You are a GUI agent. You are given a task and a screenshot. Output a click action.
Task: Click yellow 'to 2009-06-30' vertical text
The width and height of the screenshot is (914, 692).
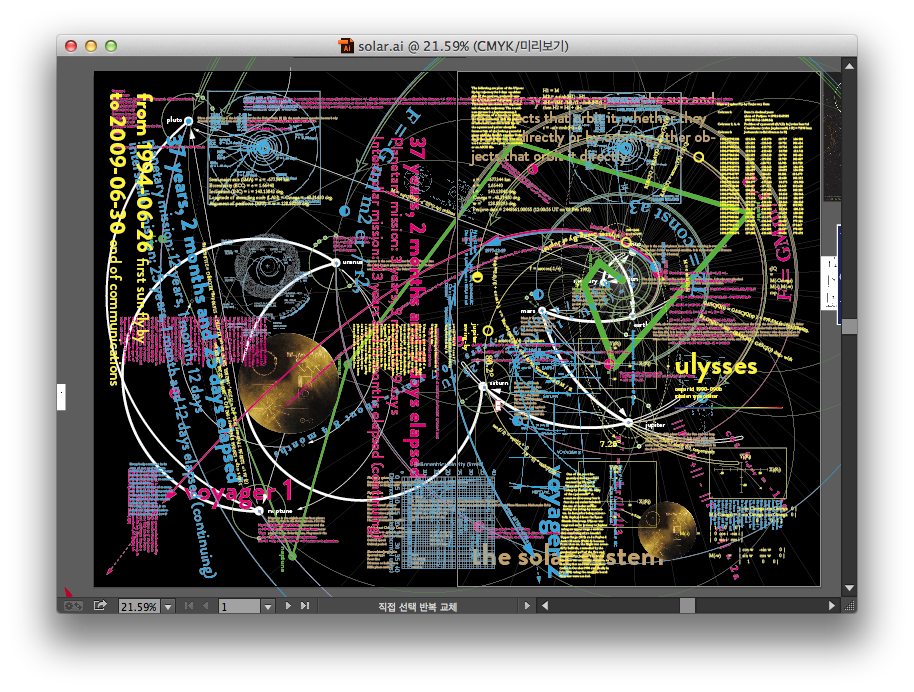pos(117,164)
